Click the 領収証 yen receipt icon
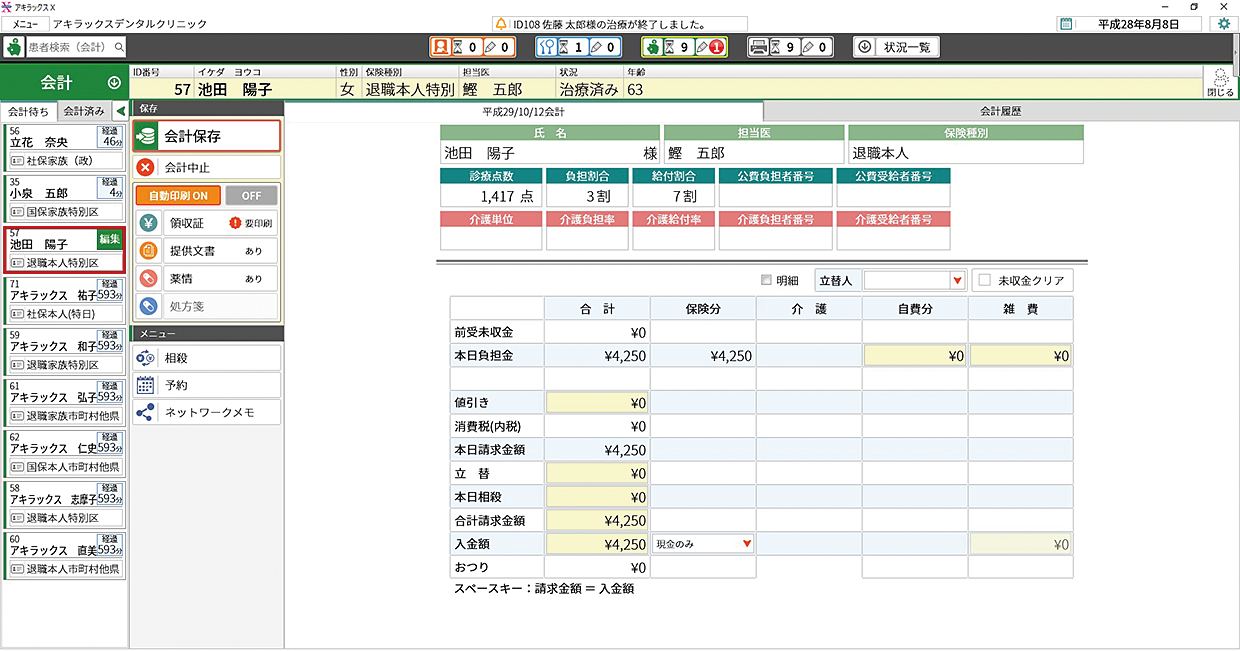This screenshot has width=1240, height=651. 147,223
